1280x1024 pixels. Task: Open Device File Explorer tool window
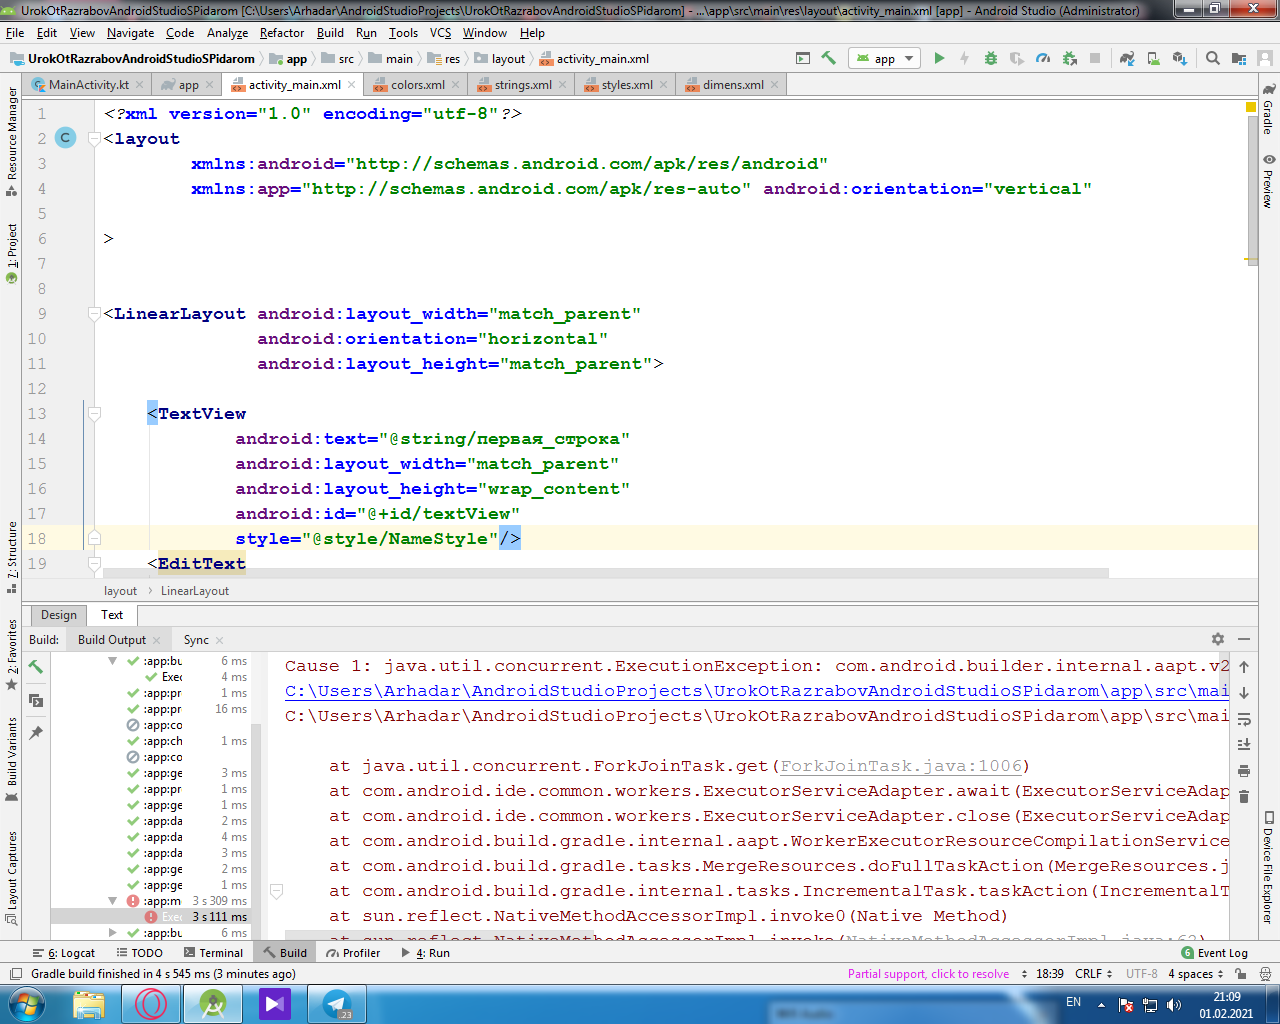(x=1268, y=866)
